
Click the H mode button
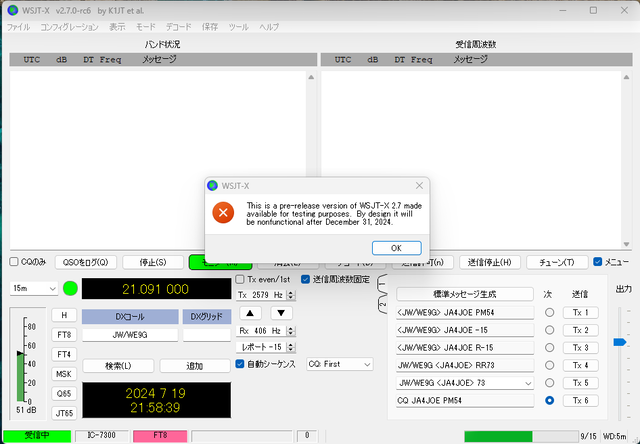point(64,315)
